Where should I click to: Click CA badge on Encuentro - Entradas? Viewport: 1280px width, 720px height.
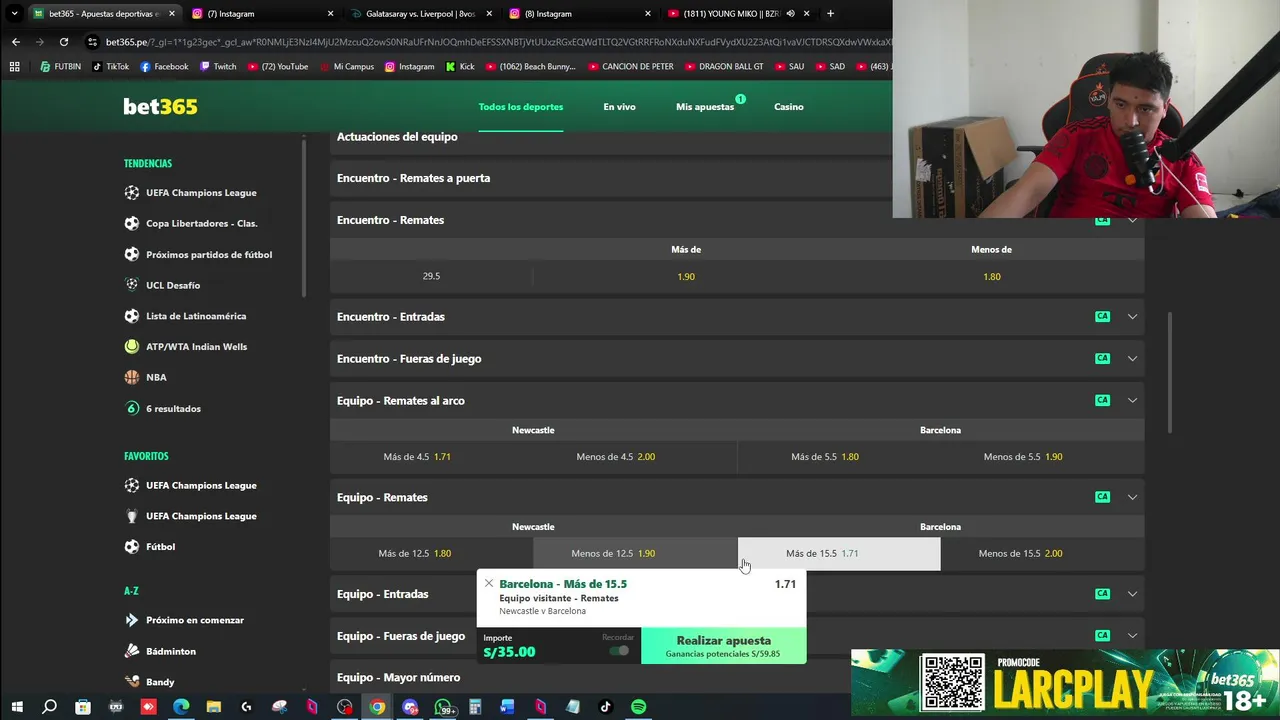click(x=1102, y=316)
